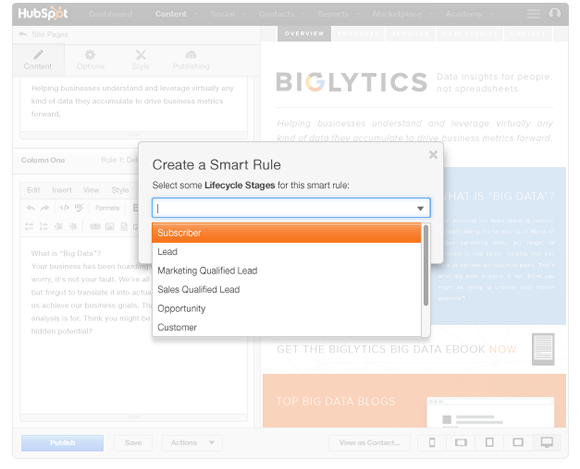Image resolution: width=580 pixels, height=469 pixels.
Task: Redo the edit in editor toolbar
Action: click(45, 208)
